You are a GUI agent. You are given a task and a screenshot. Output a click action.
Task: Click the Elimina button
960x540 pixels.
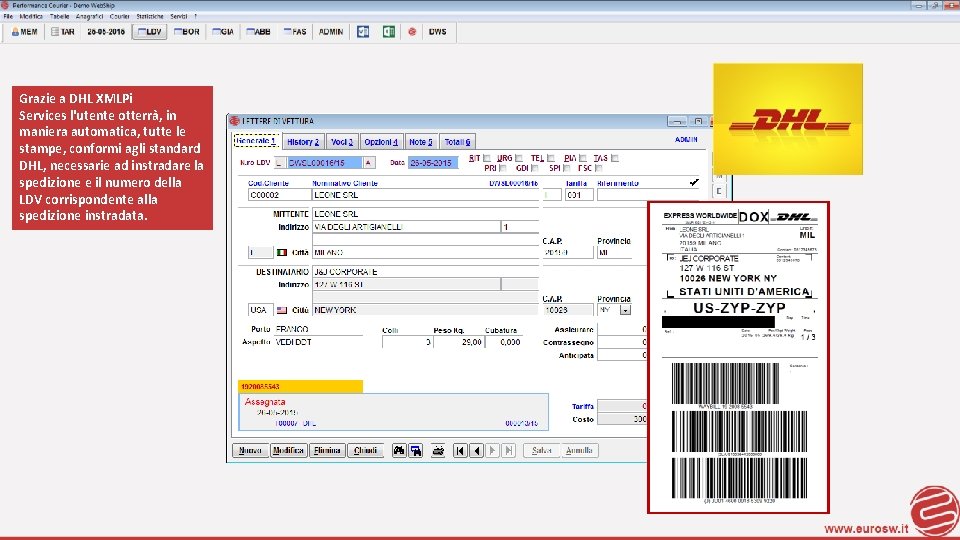click(x=327, y=451)
